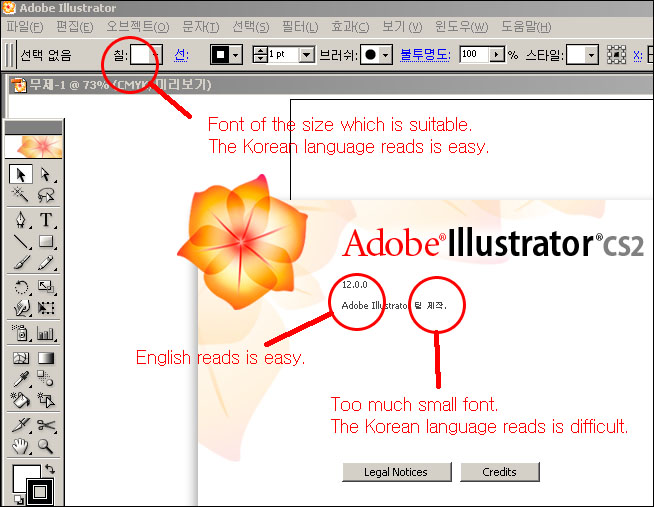Open the brush dropdown arrow
654x507 pixels.
pyautogui.click(x=386, y=55)
